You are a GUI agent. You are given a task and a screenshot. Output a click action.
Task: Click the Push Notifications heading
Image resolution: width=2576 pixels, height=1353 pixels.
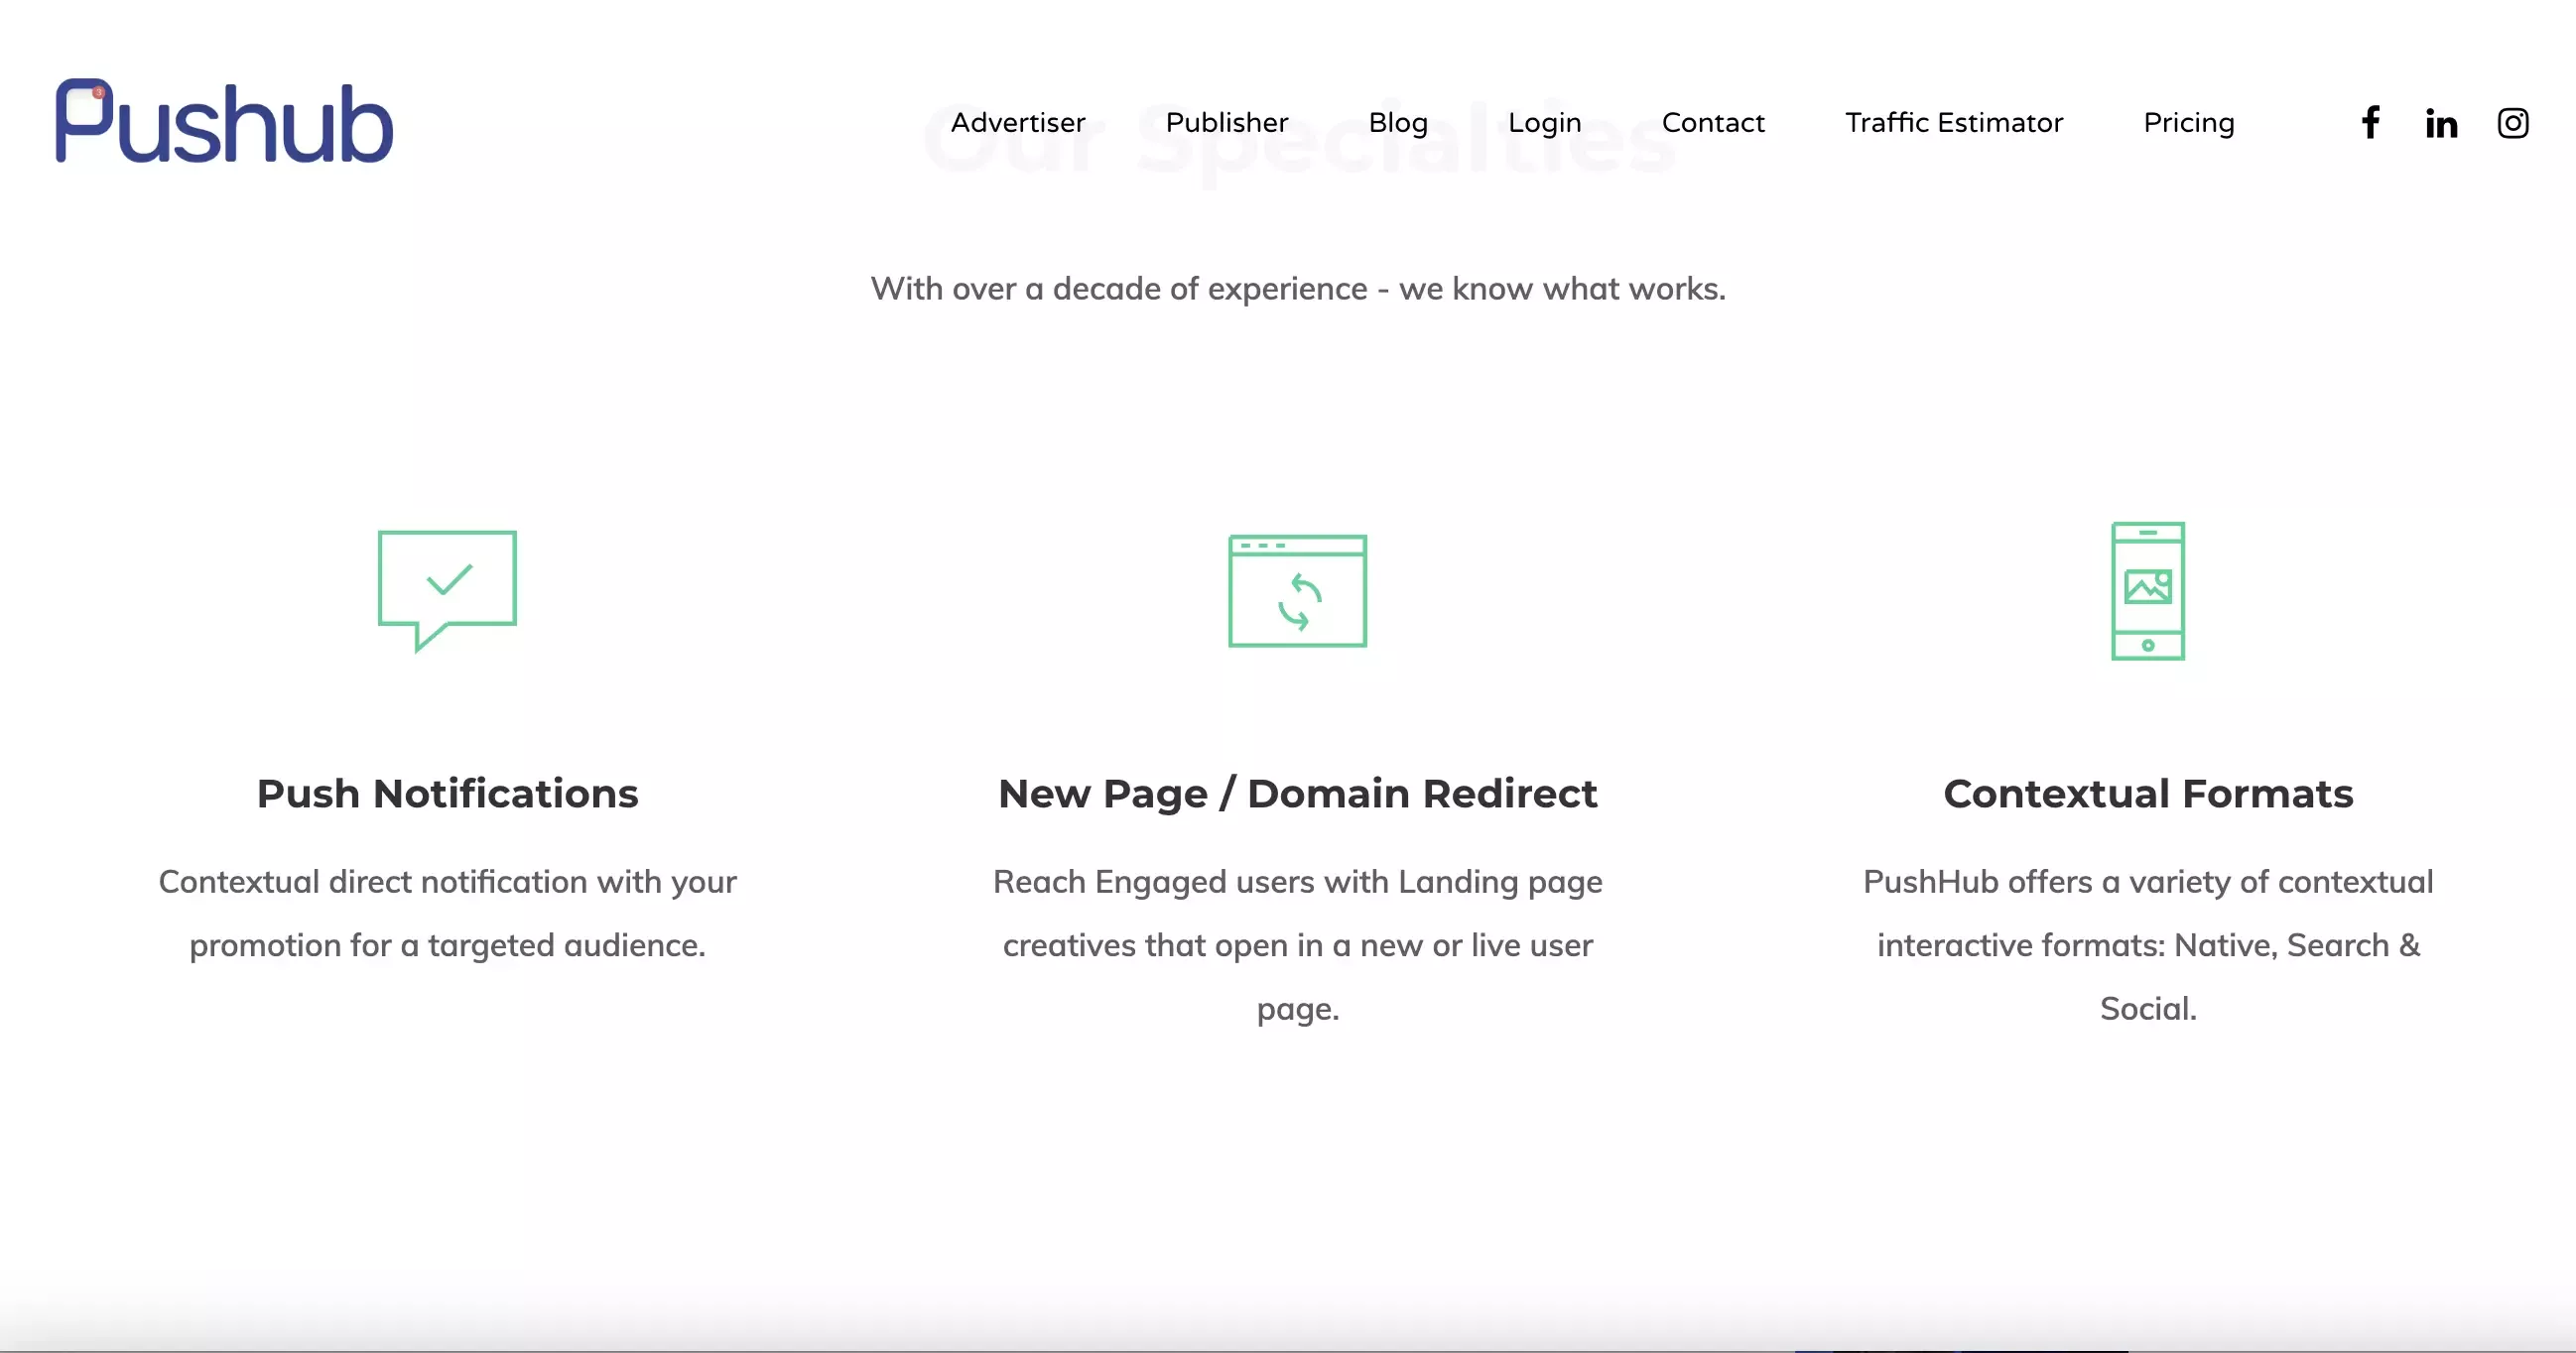tap(447, 793)
